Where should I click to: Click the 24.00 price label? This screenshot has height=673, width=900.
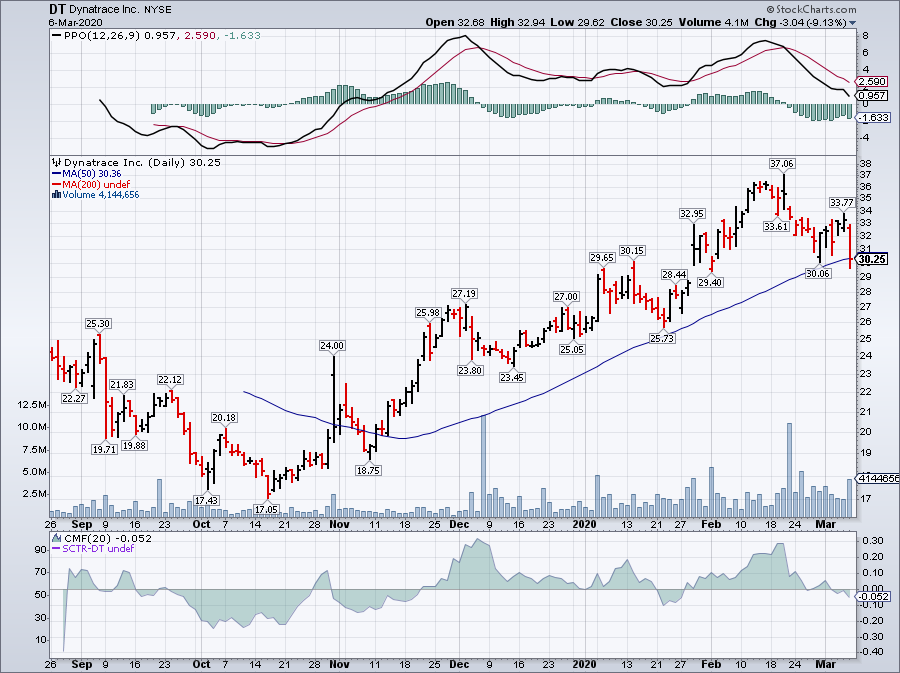coord(332,345)
